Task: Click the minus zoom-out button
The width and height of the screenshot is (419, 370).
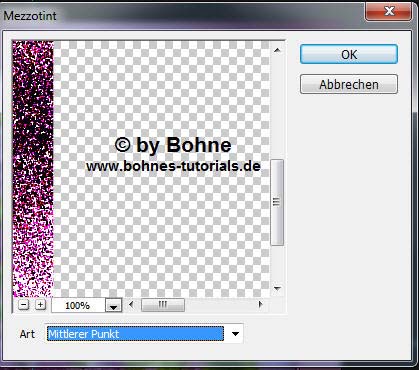Action: (x=23, y=305)
